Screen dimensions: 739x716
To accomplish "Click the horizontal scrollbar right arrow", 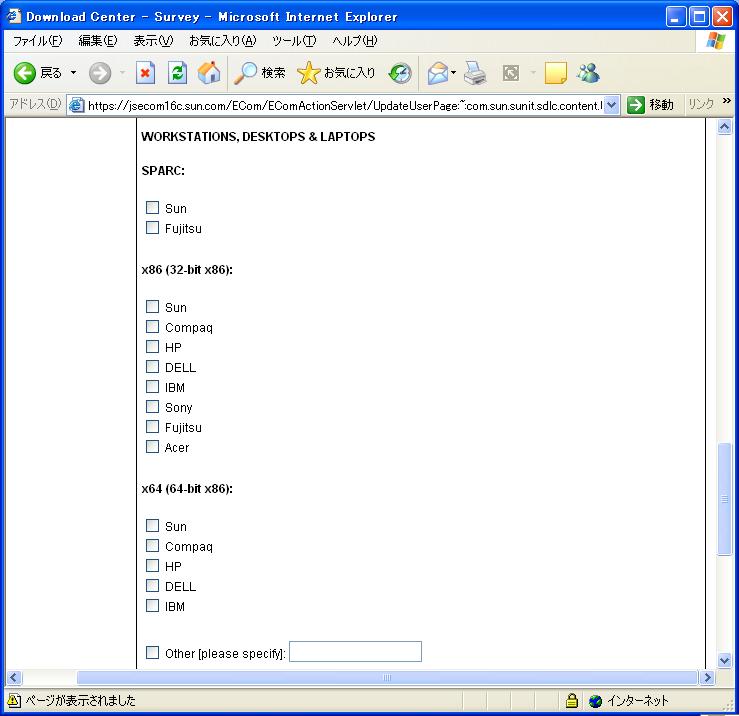I will 707,678.
